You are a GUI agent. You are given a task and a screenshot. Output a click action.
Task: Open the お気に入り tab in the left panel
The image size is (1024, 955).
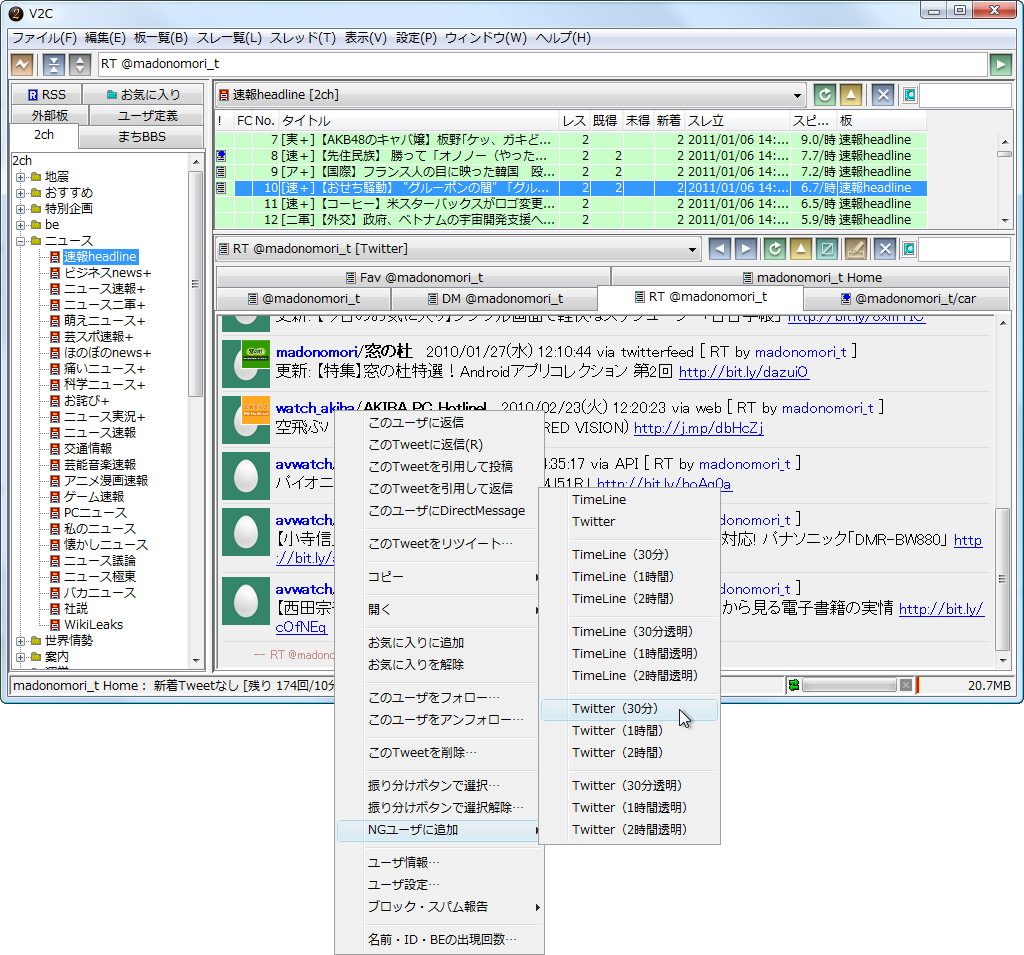[142, 95]
